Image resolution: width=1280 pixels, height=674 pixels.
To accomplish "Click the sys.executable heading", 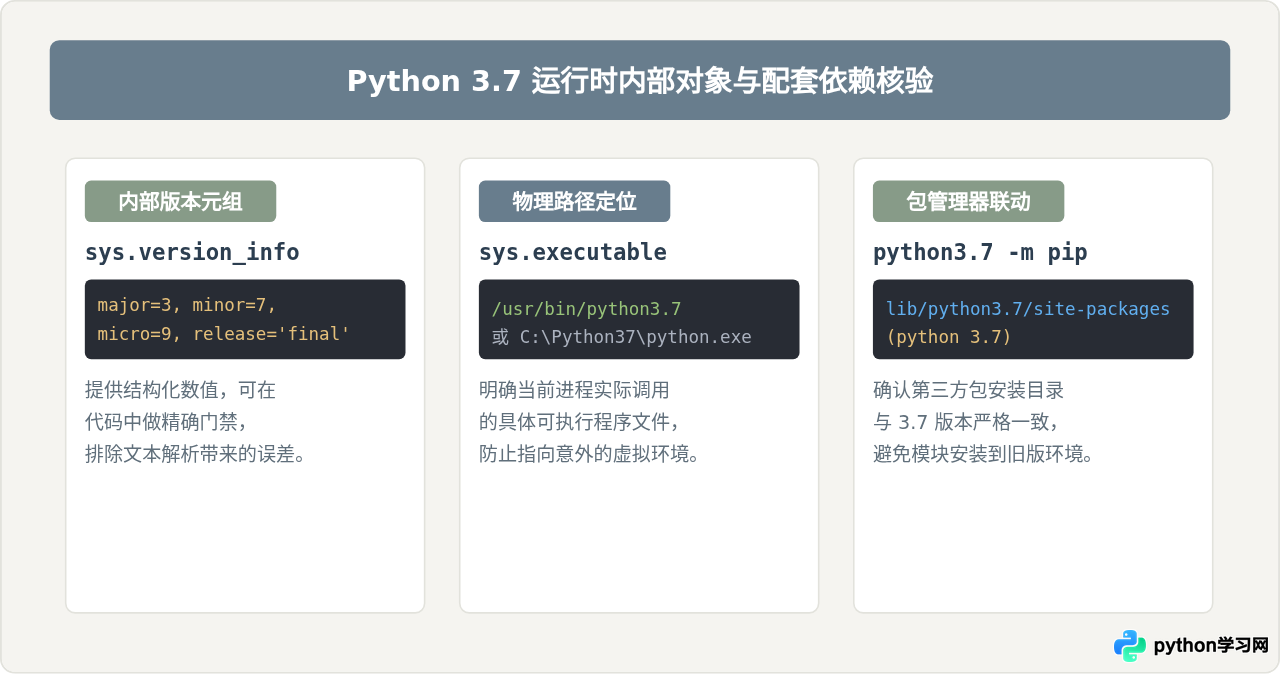I will (573, 252).
